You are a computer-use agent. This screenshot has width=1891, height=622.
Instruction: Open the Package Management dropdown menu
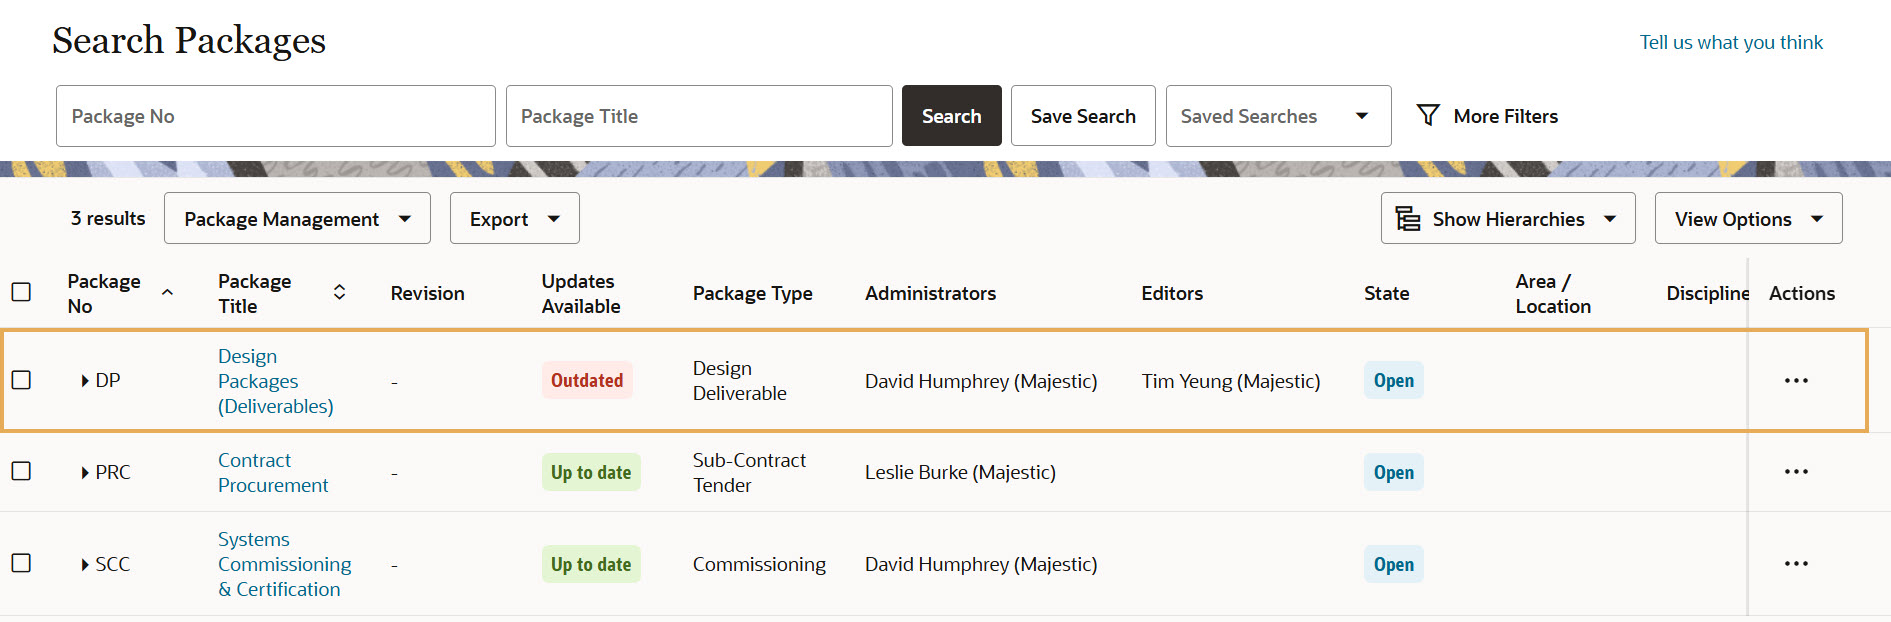297,219
